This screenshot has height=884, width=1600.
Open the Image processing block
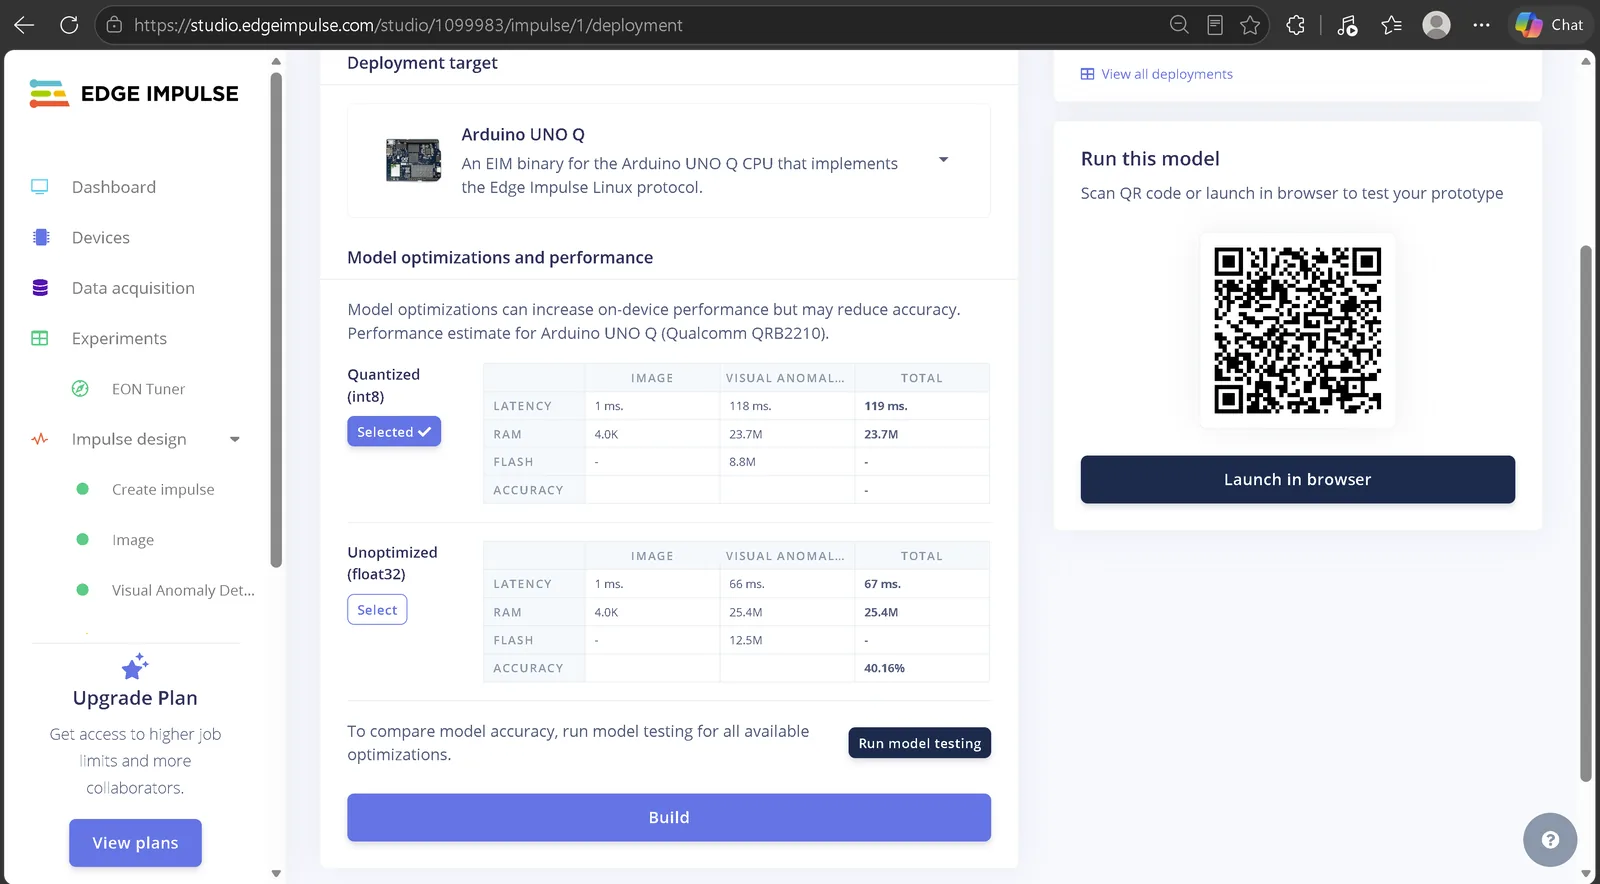[133, 540]
